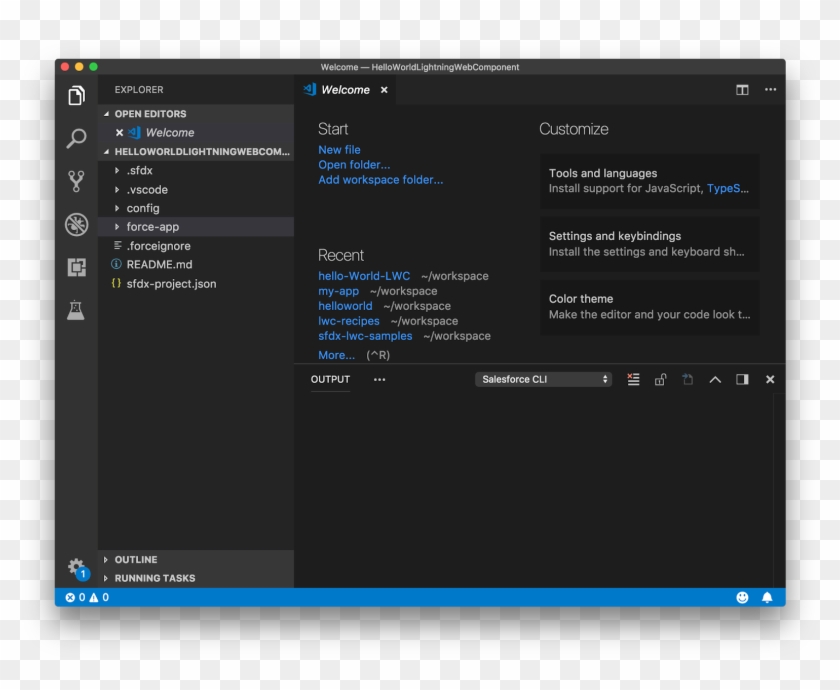Viewport: 840px width, 690px height.
Task: Open the smiley feedback icon in status bar
Action: tap(742, 596)
